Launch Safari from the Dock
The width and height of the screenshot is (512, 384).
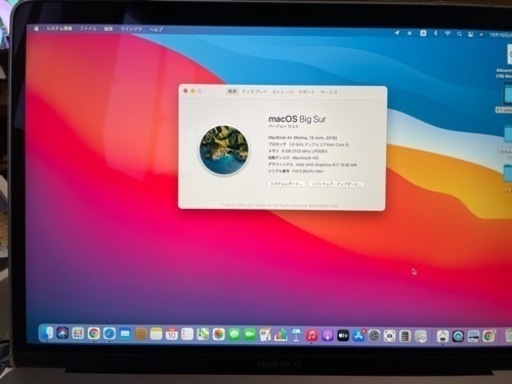[x=109, y=333]
